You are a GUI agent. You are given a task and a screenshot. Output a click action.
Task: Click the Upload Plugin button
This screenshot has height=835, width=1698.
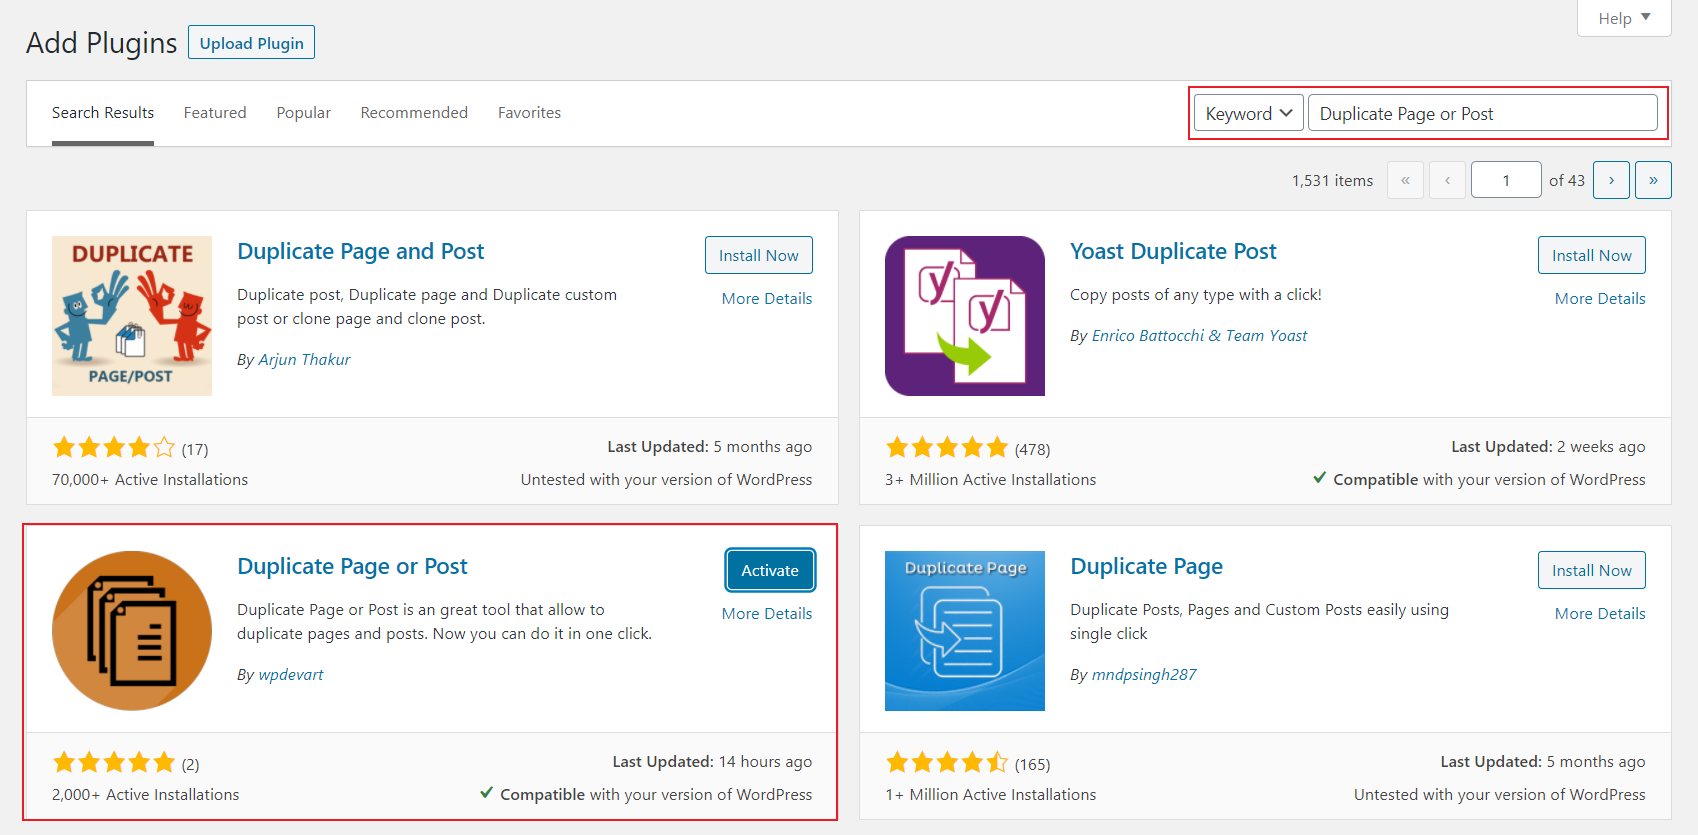coord(251,43)
